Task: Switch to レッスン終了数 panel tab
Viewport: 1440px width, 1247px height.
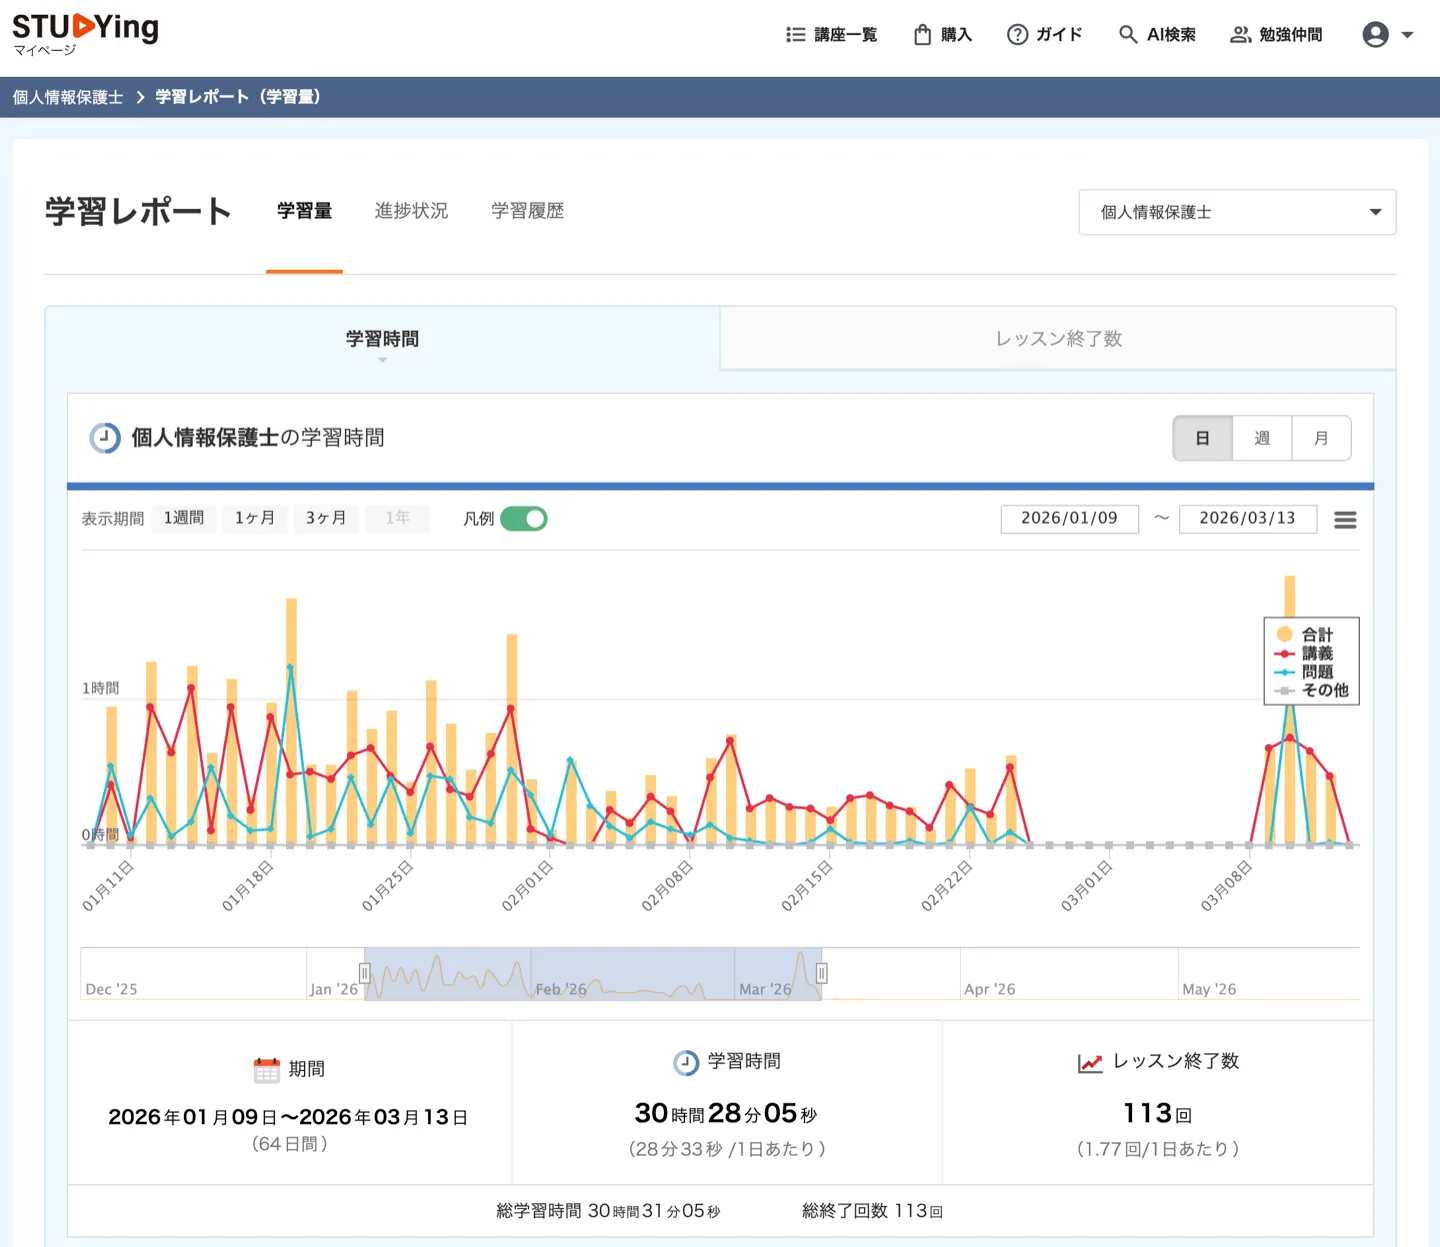Action: point(1058,339)
